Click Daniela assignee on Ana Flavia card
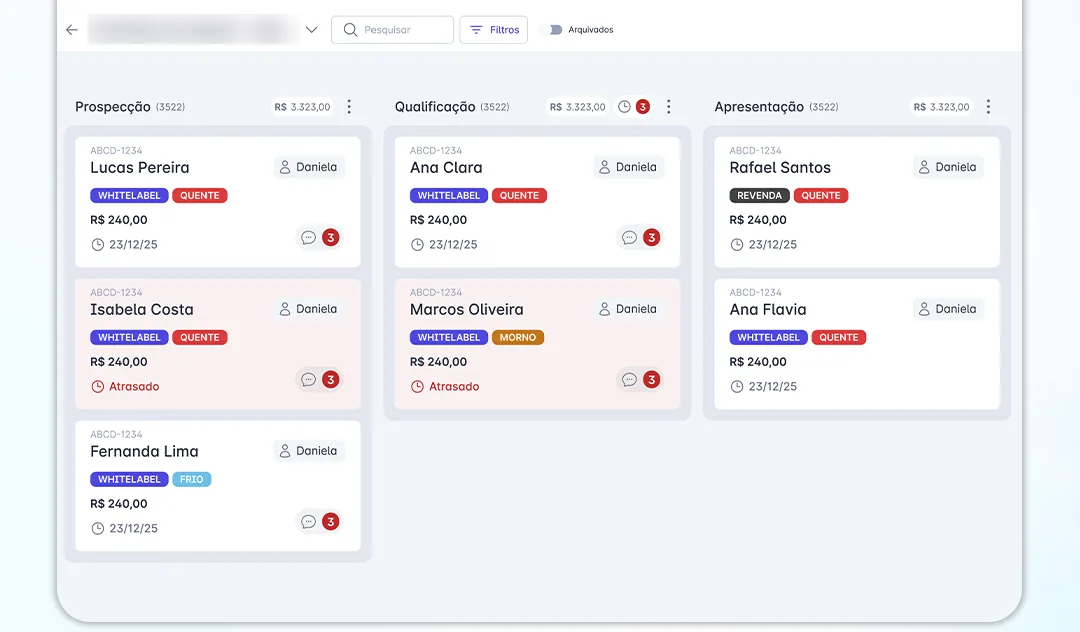The image size is (1080, 632). click(948, 309)
